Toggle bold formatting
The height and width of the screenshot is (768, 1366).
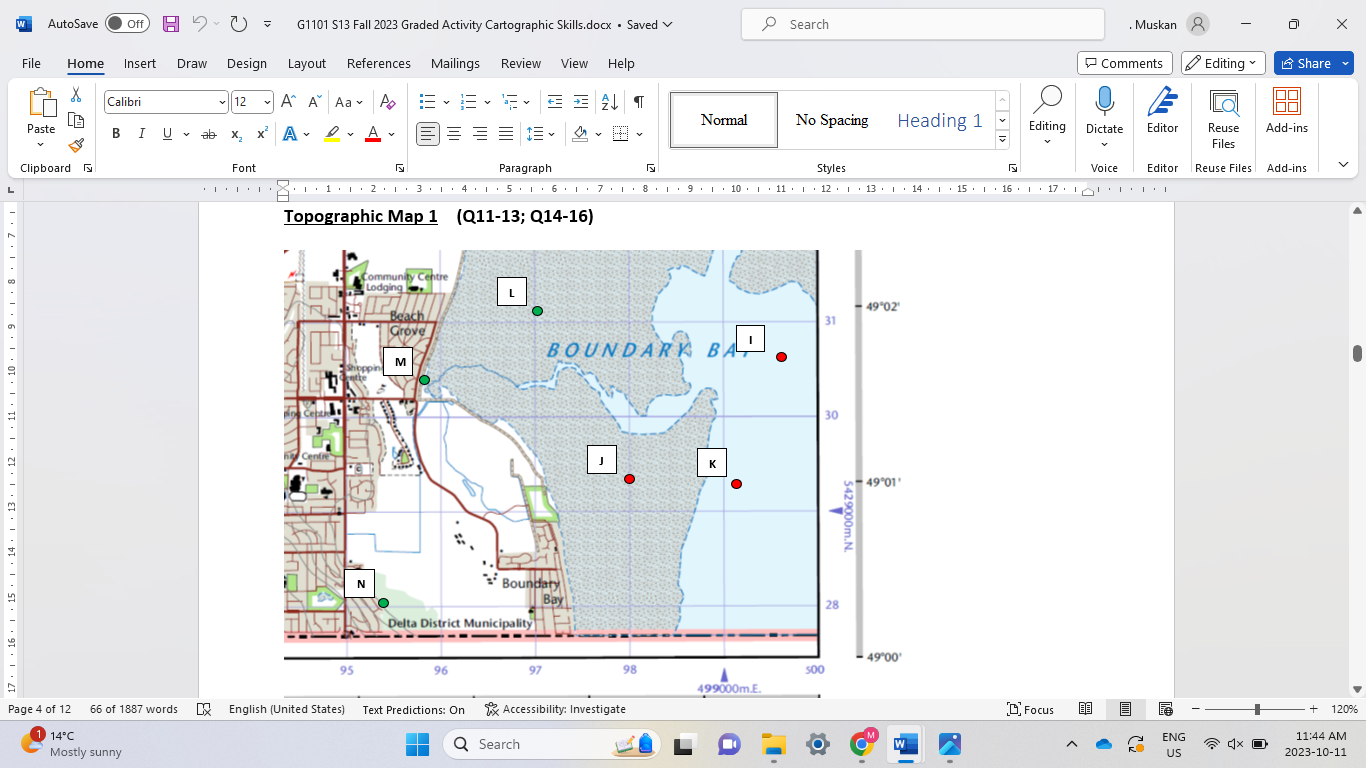(x=116, y=134)
